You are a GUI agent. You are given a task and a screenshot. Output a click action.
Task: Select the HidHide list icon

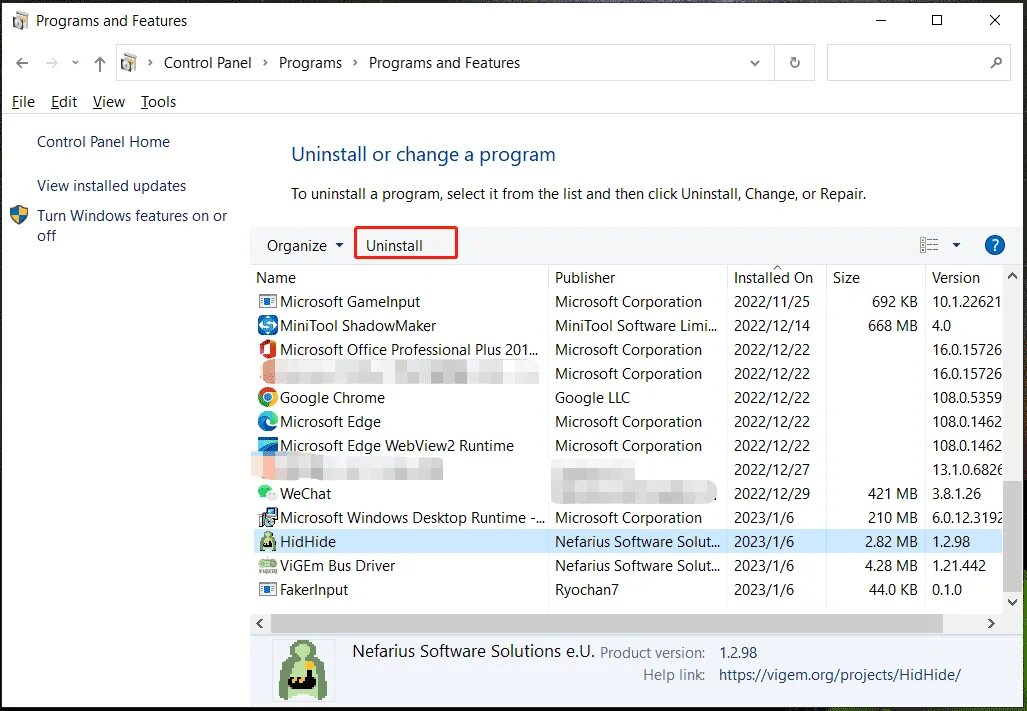click(x=267, y=542)
